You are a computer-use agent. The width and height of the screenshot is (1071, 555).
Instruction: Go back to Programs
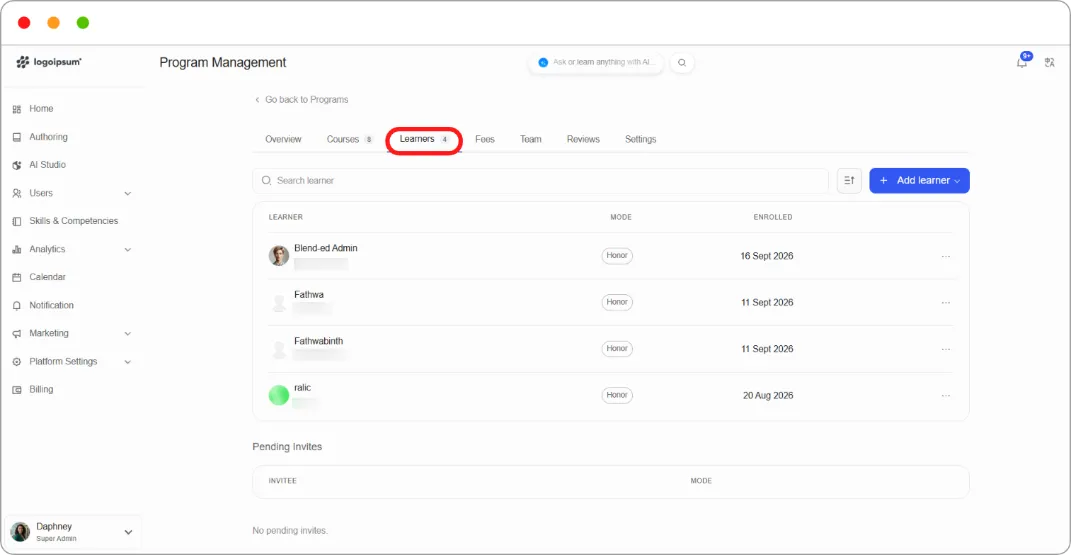click(x=302, y=100)
